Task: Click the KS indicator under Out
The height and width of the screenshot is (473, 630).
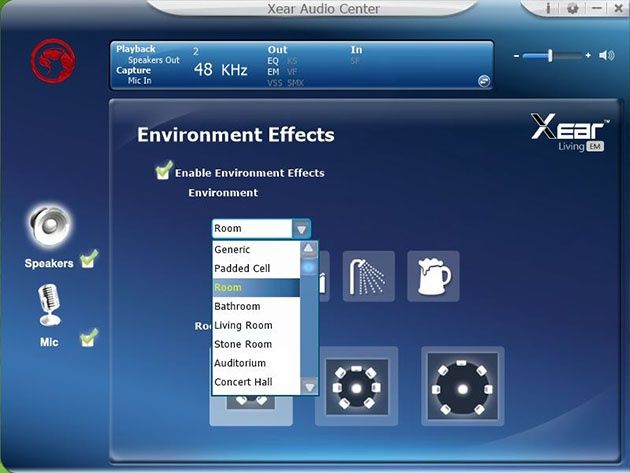Action: [292, 61]
